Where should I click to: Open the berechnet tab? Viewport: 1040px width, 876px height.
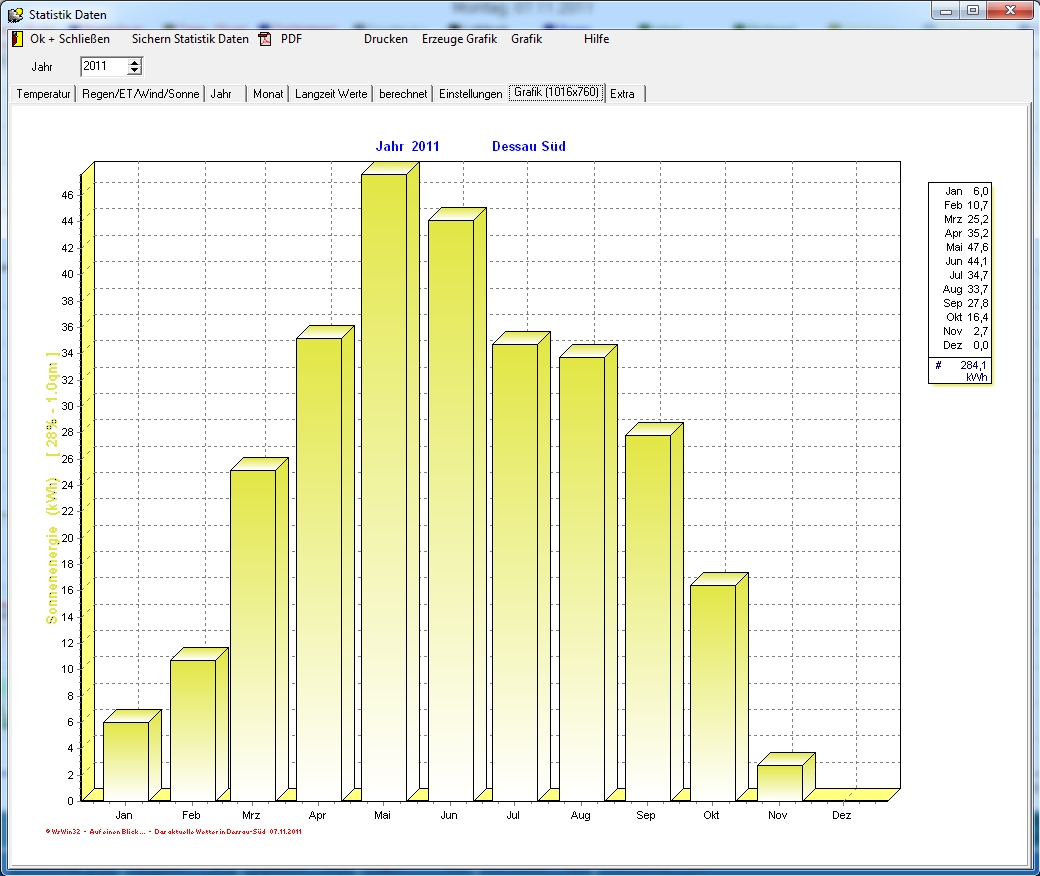(x=403, y=94)
